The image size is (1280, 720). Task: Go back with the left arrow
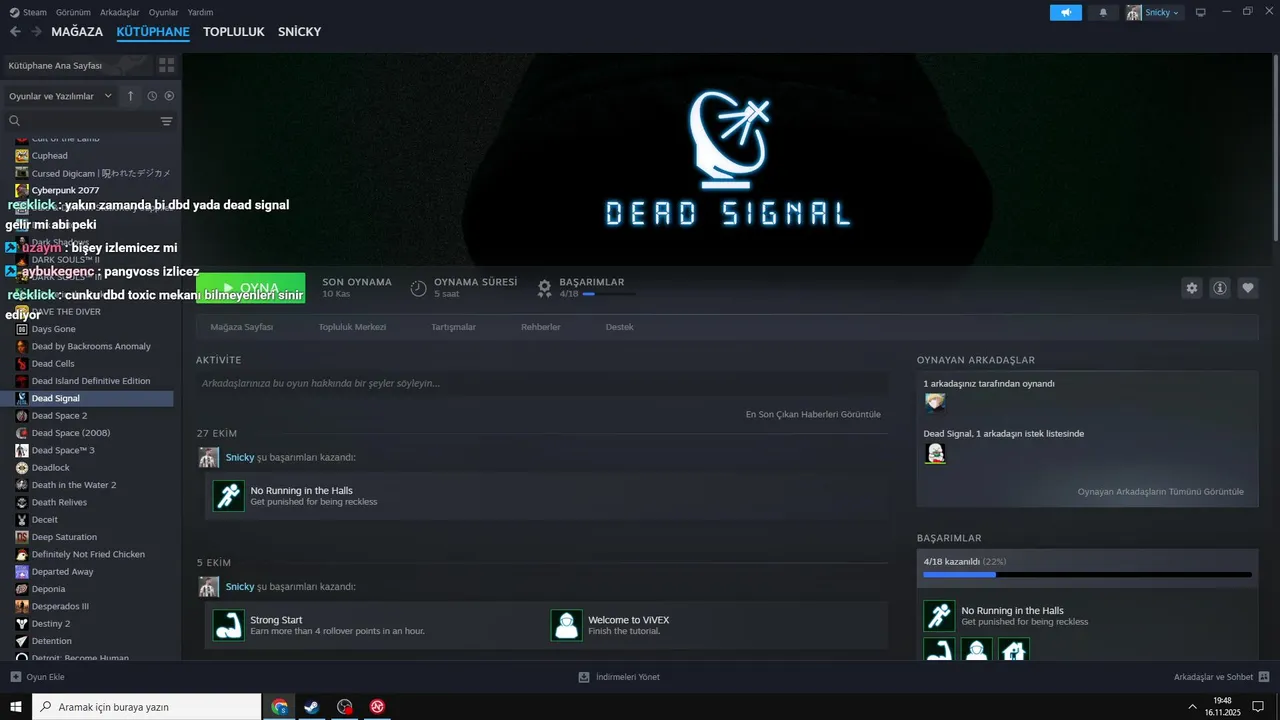point(15,32)
